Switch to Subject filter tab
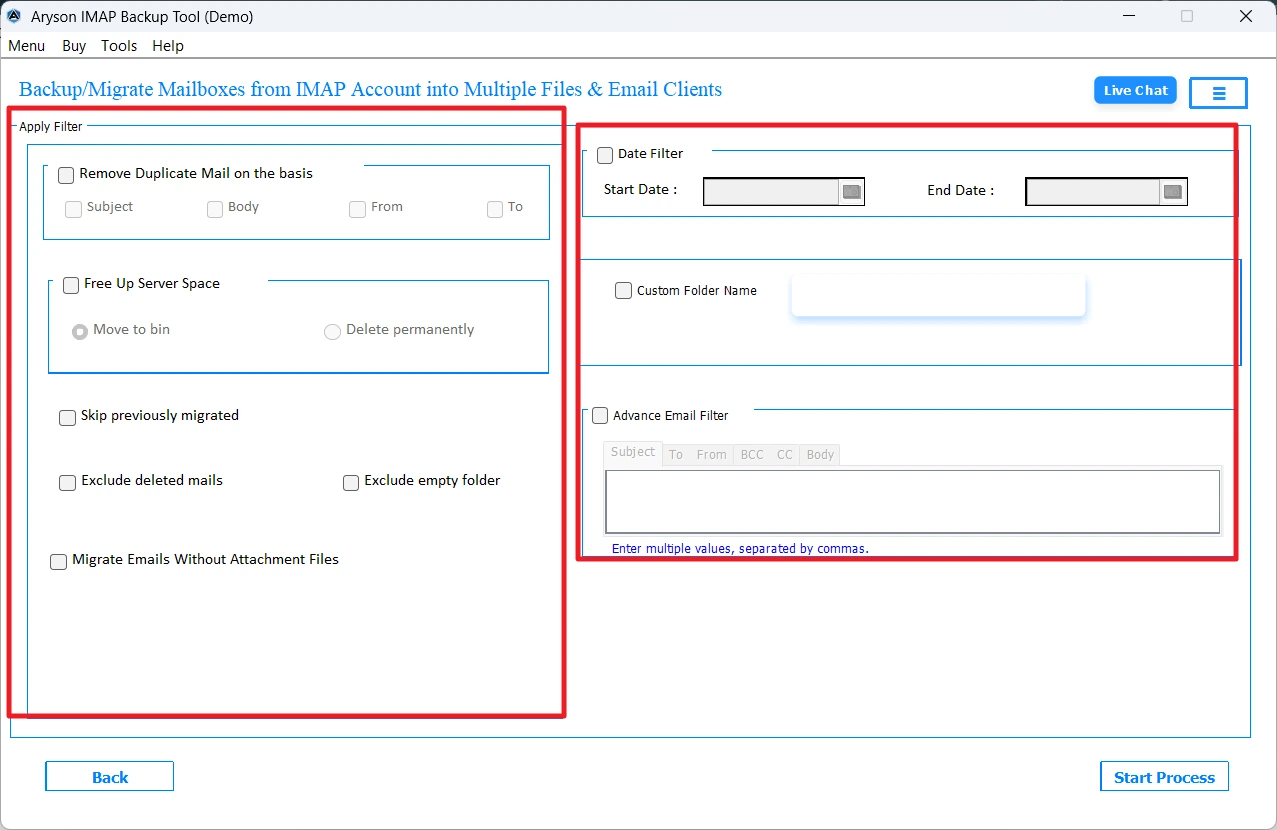This screenshot has width=1277, height=830. tap(633, 452)
